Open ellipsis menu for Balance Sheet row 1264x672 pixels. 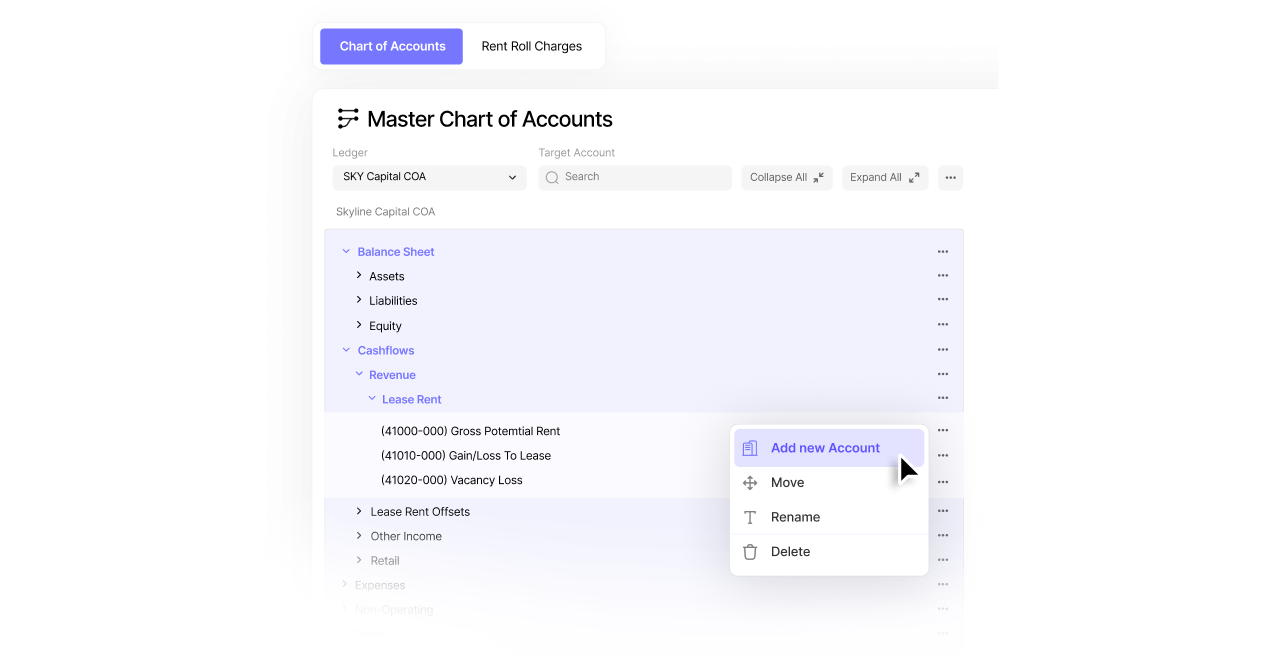coord(942,252)
